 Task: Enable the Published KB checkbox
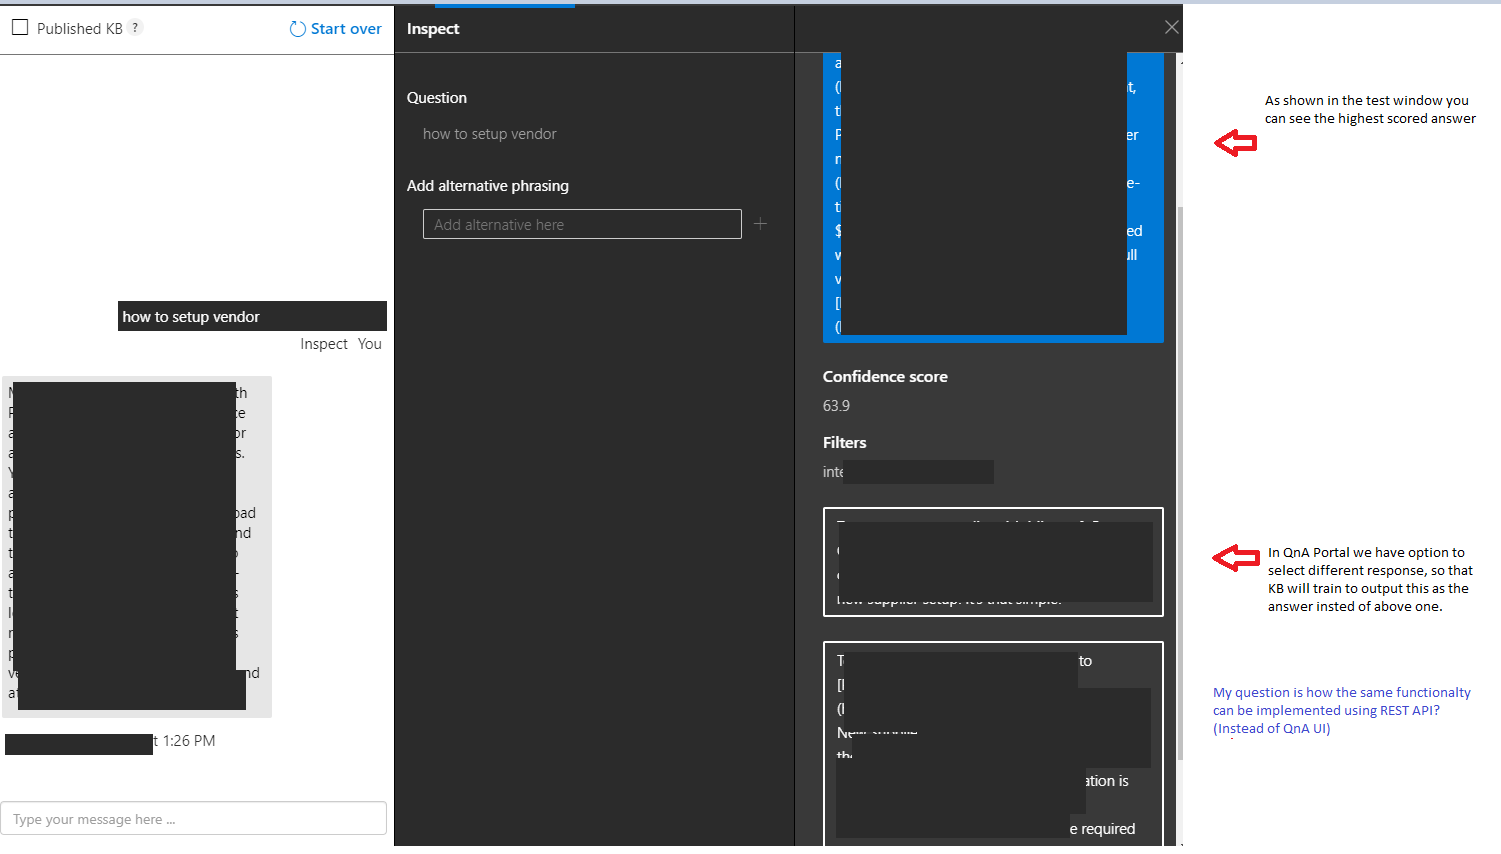[x=19, y=27]
